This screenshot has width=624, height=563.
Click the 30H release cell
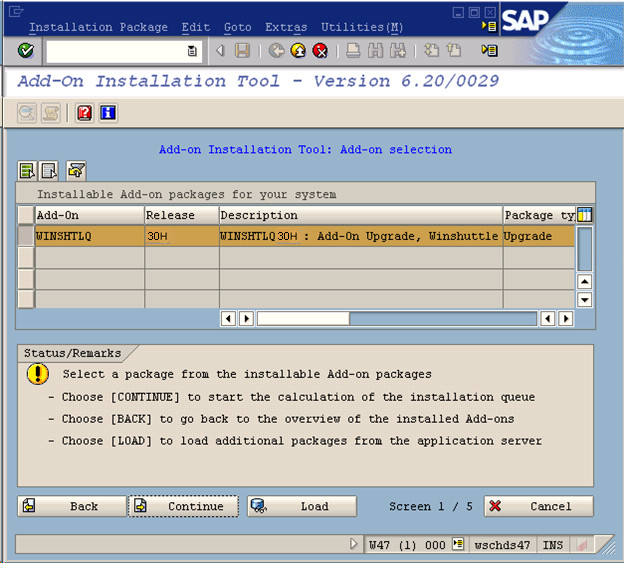tap(182, 236)
